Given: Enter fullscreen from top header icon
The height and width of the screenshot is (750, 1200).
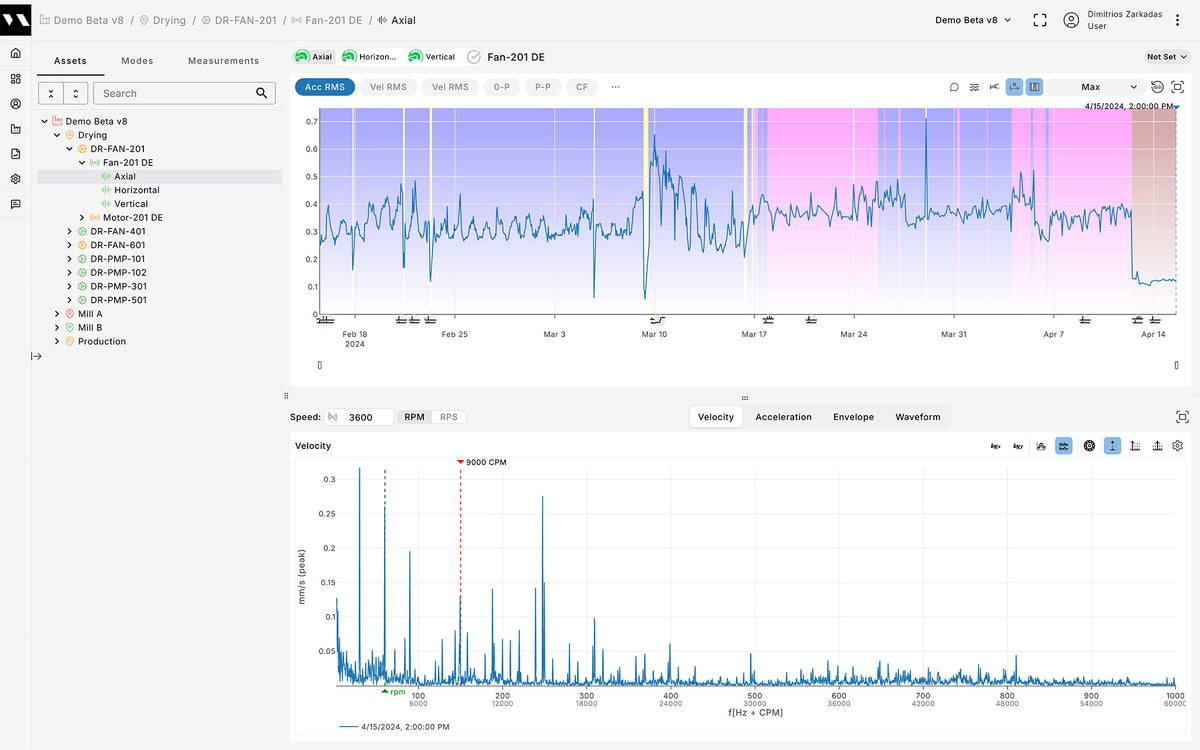Looking at the screenshot, I should (1040, 20).
